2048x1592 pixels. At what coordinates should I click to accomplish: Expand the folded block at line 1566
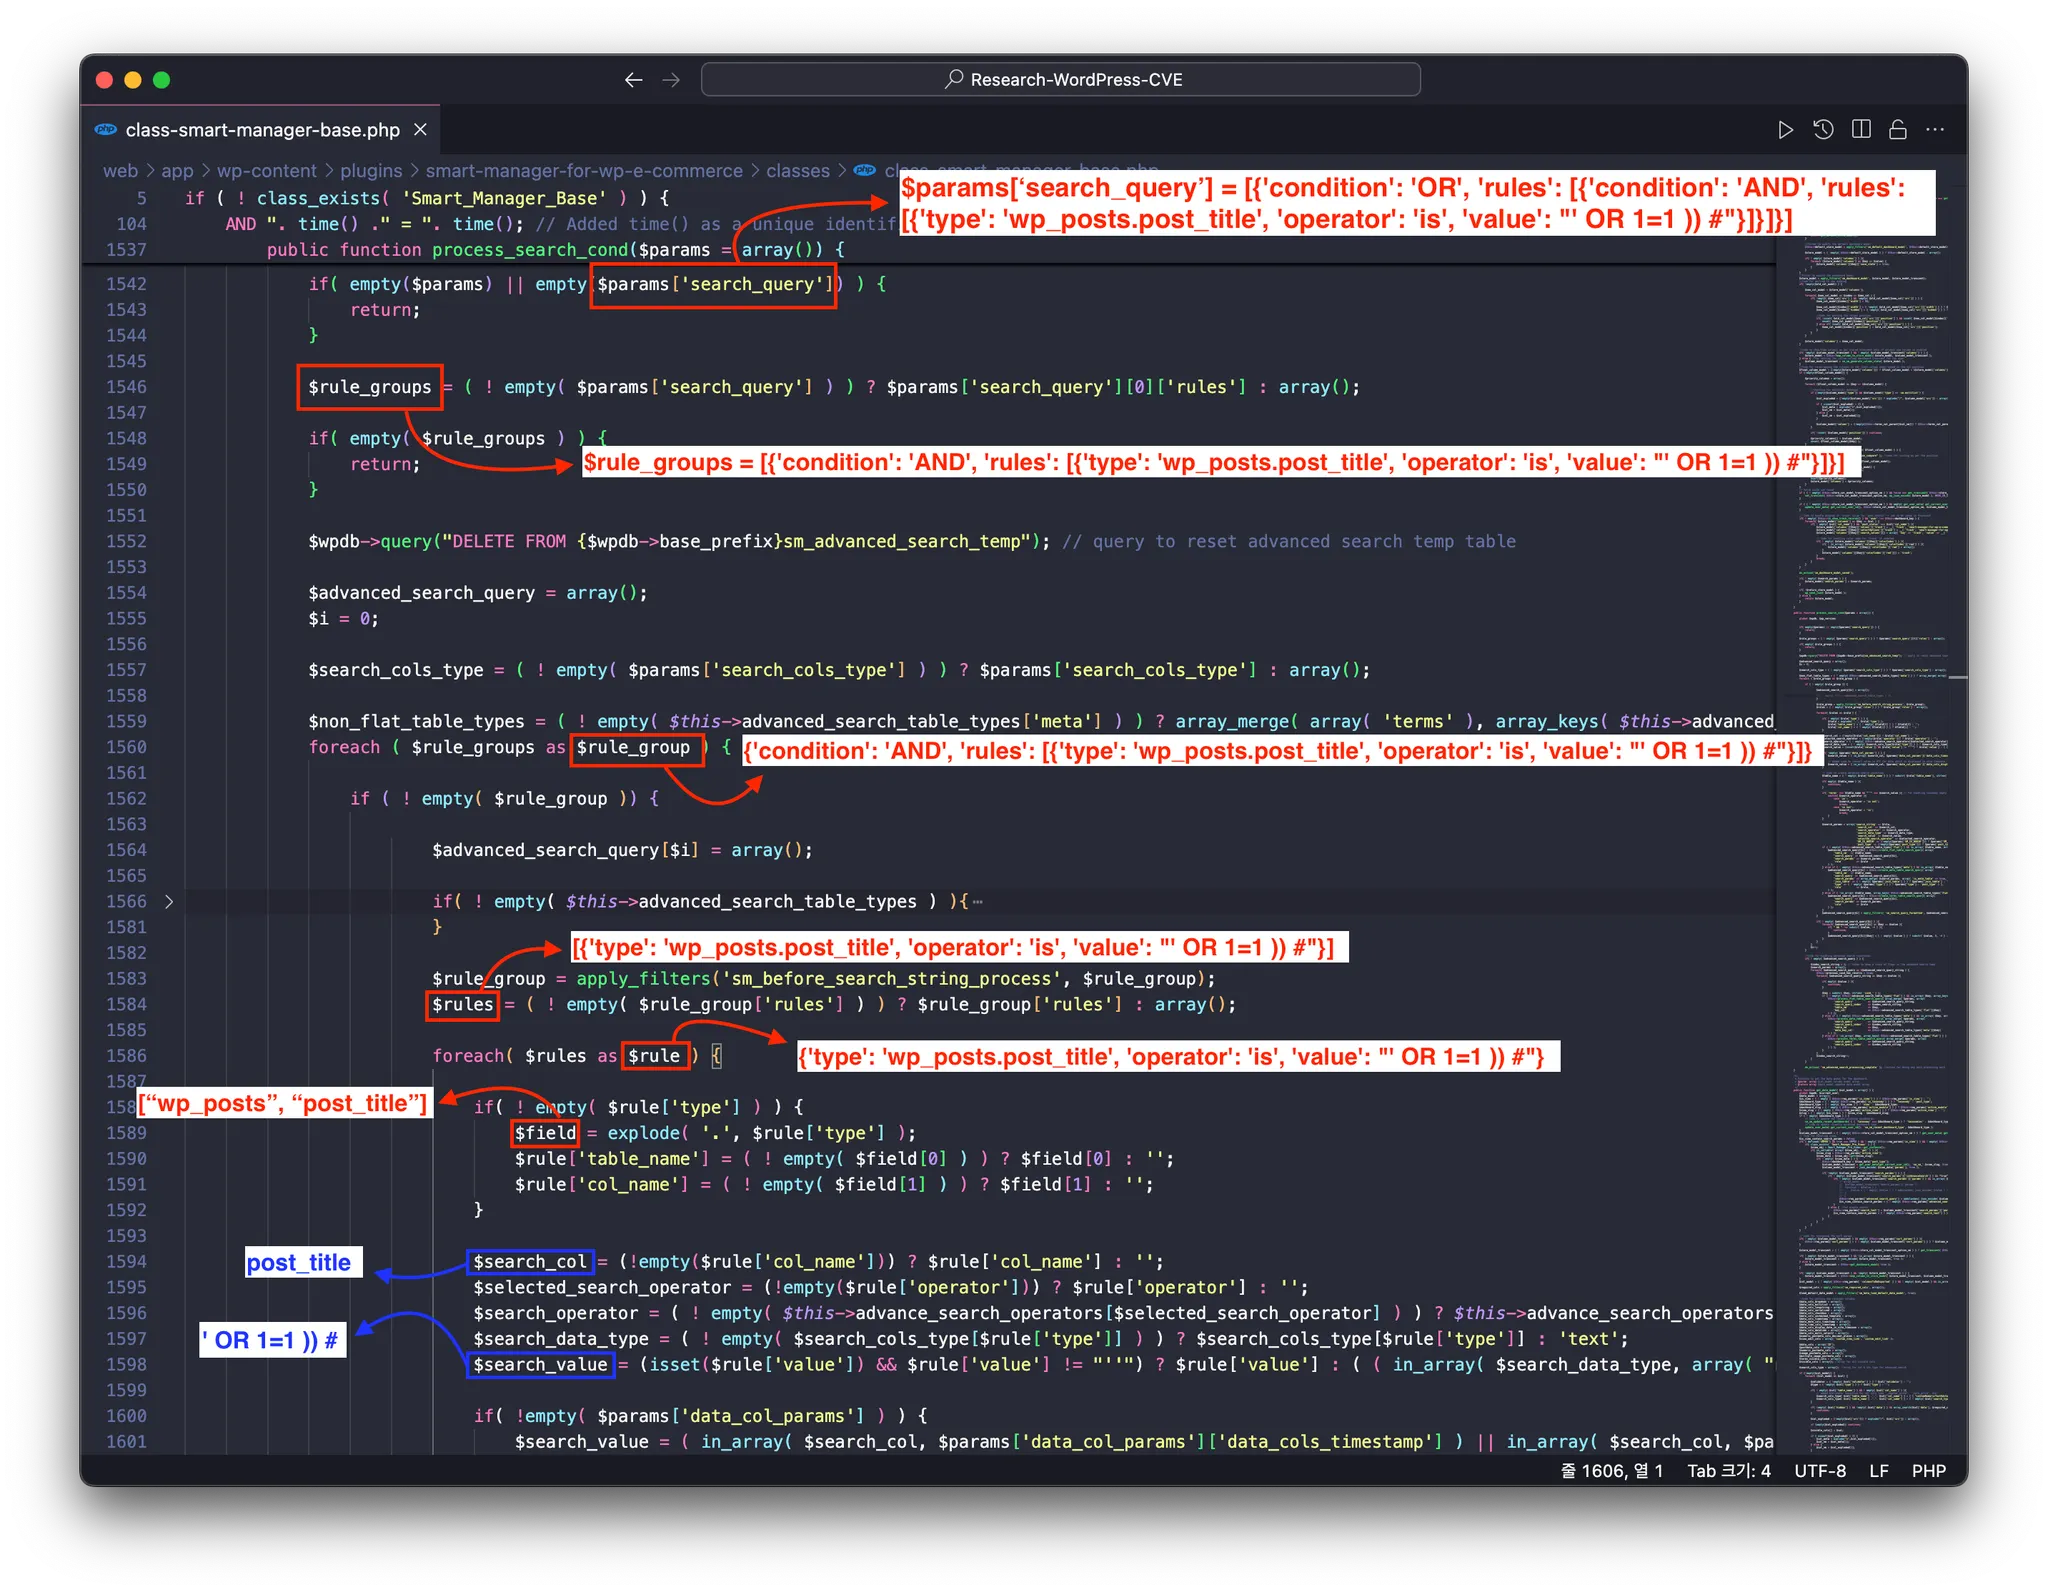(169, 902)
